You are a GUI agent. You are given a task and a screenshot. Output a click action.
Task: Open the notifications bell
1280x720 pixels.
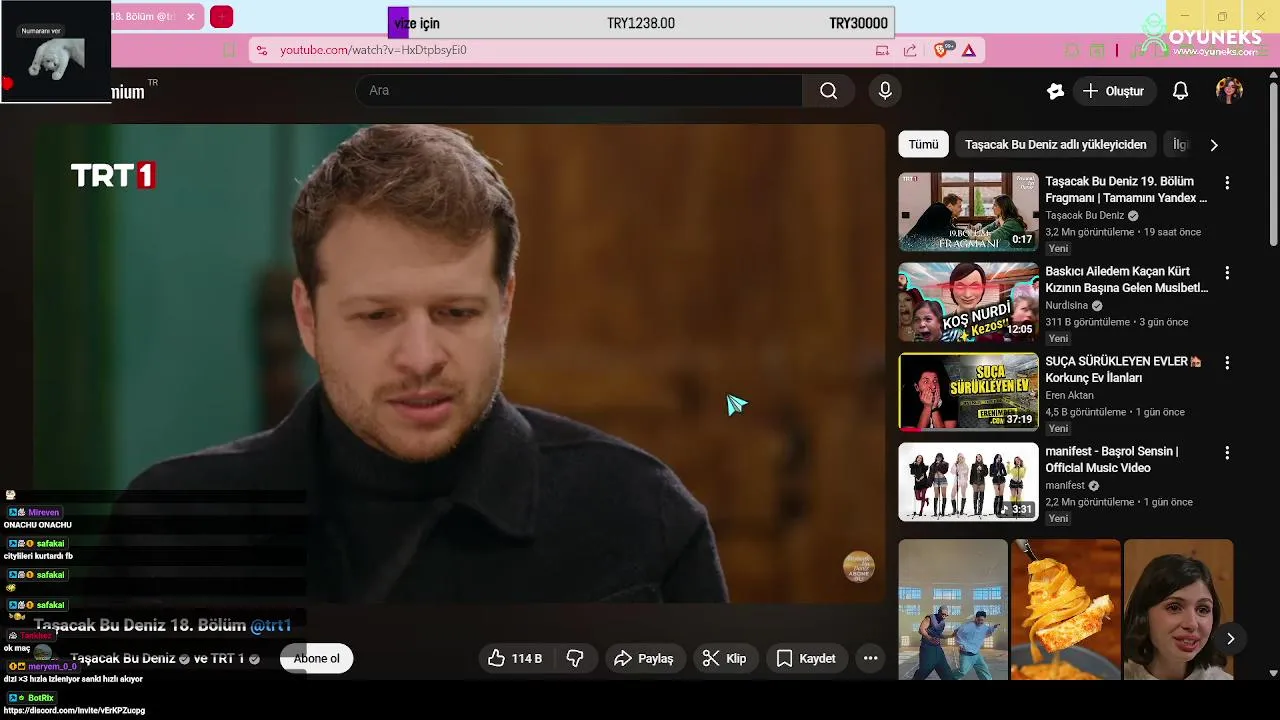1180,91
